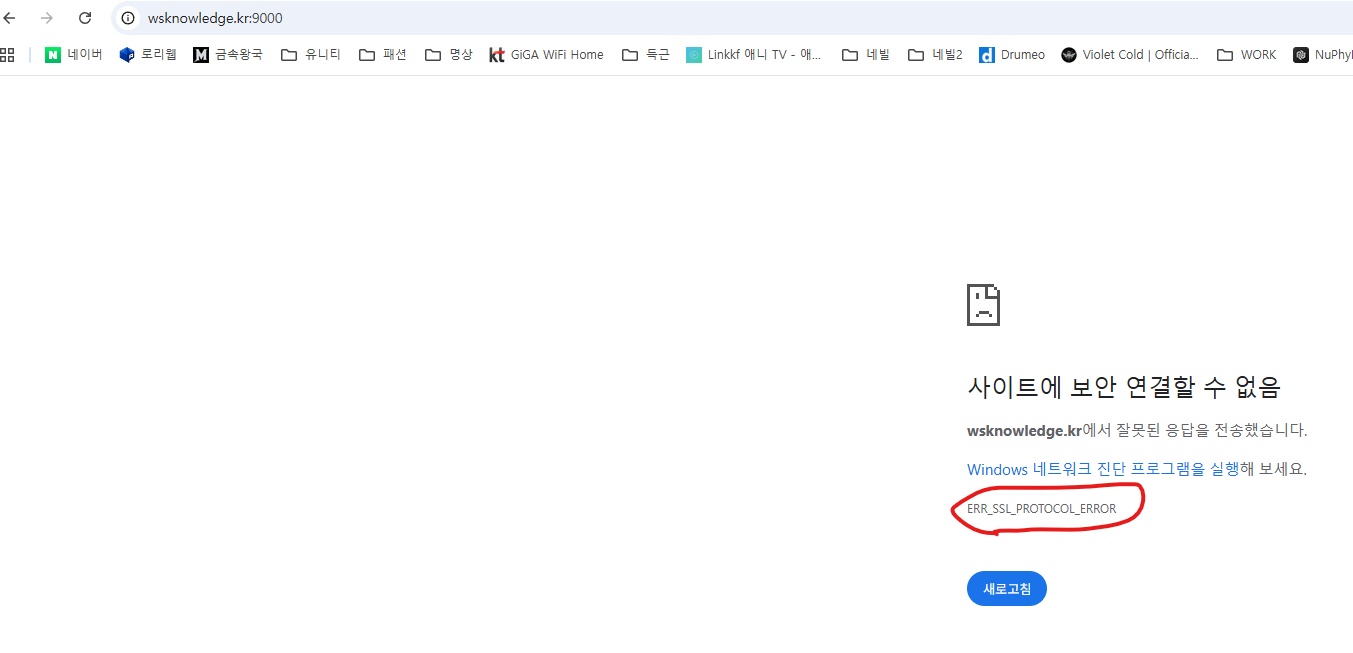Viewport: 1353px width, 653px height.
Task: Expand the WORK bookmark folder
Action: 1247,55
